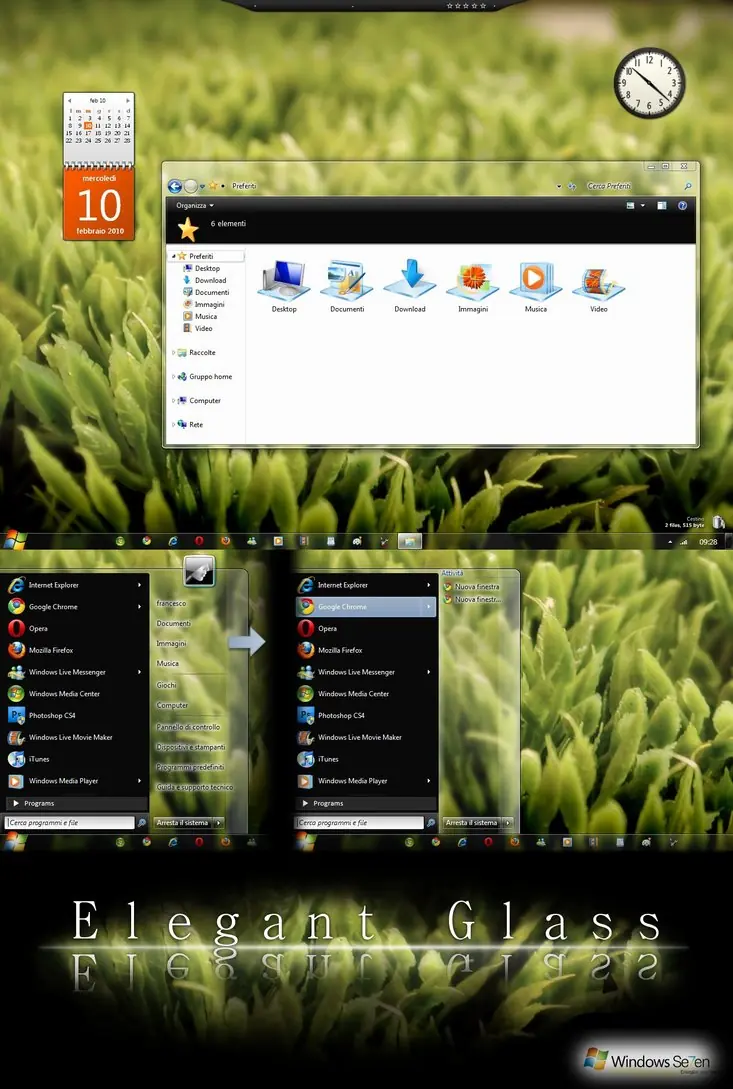
Task: Open the Cestino recycle bin icon
Action: pyautogui.click(x=718, y=522)
